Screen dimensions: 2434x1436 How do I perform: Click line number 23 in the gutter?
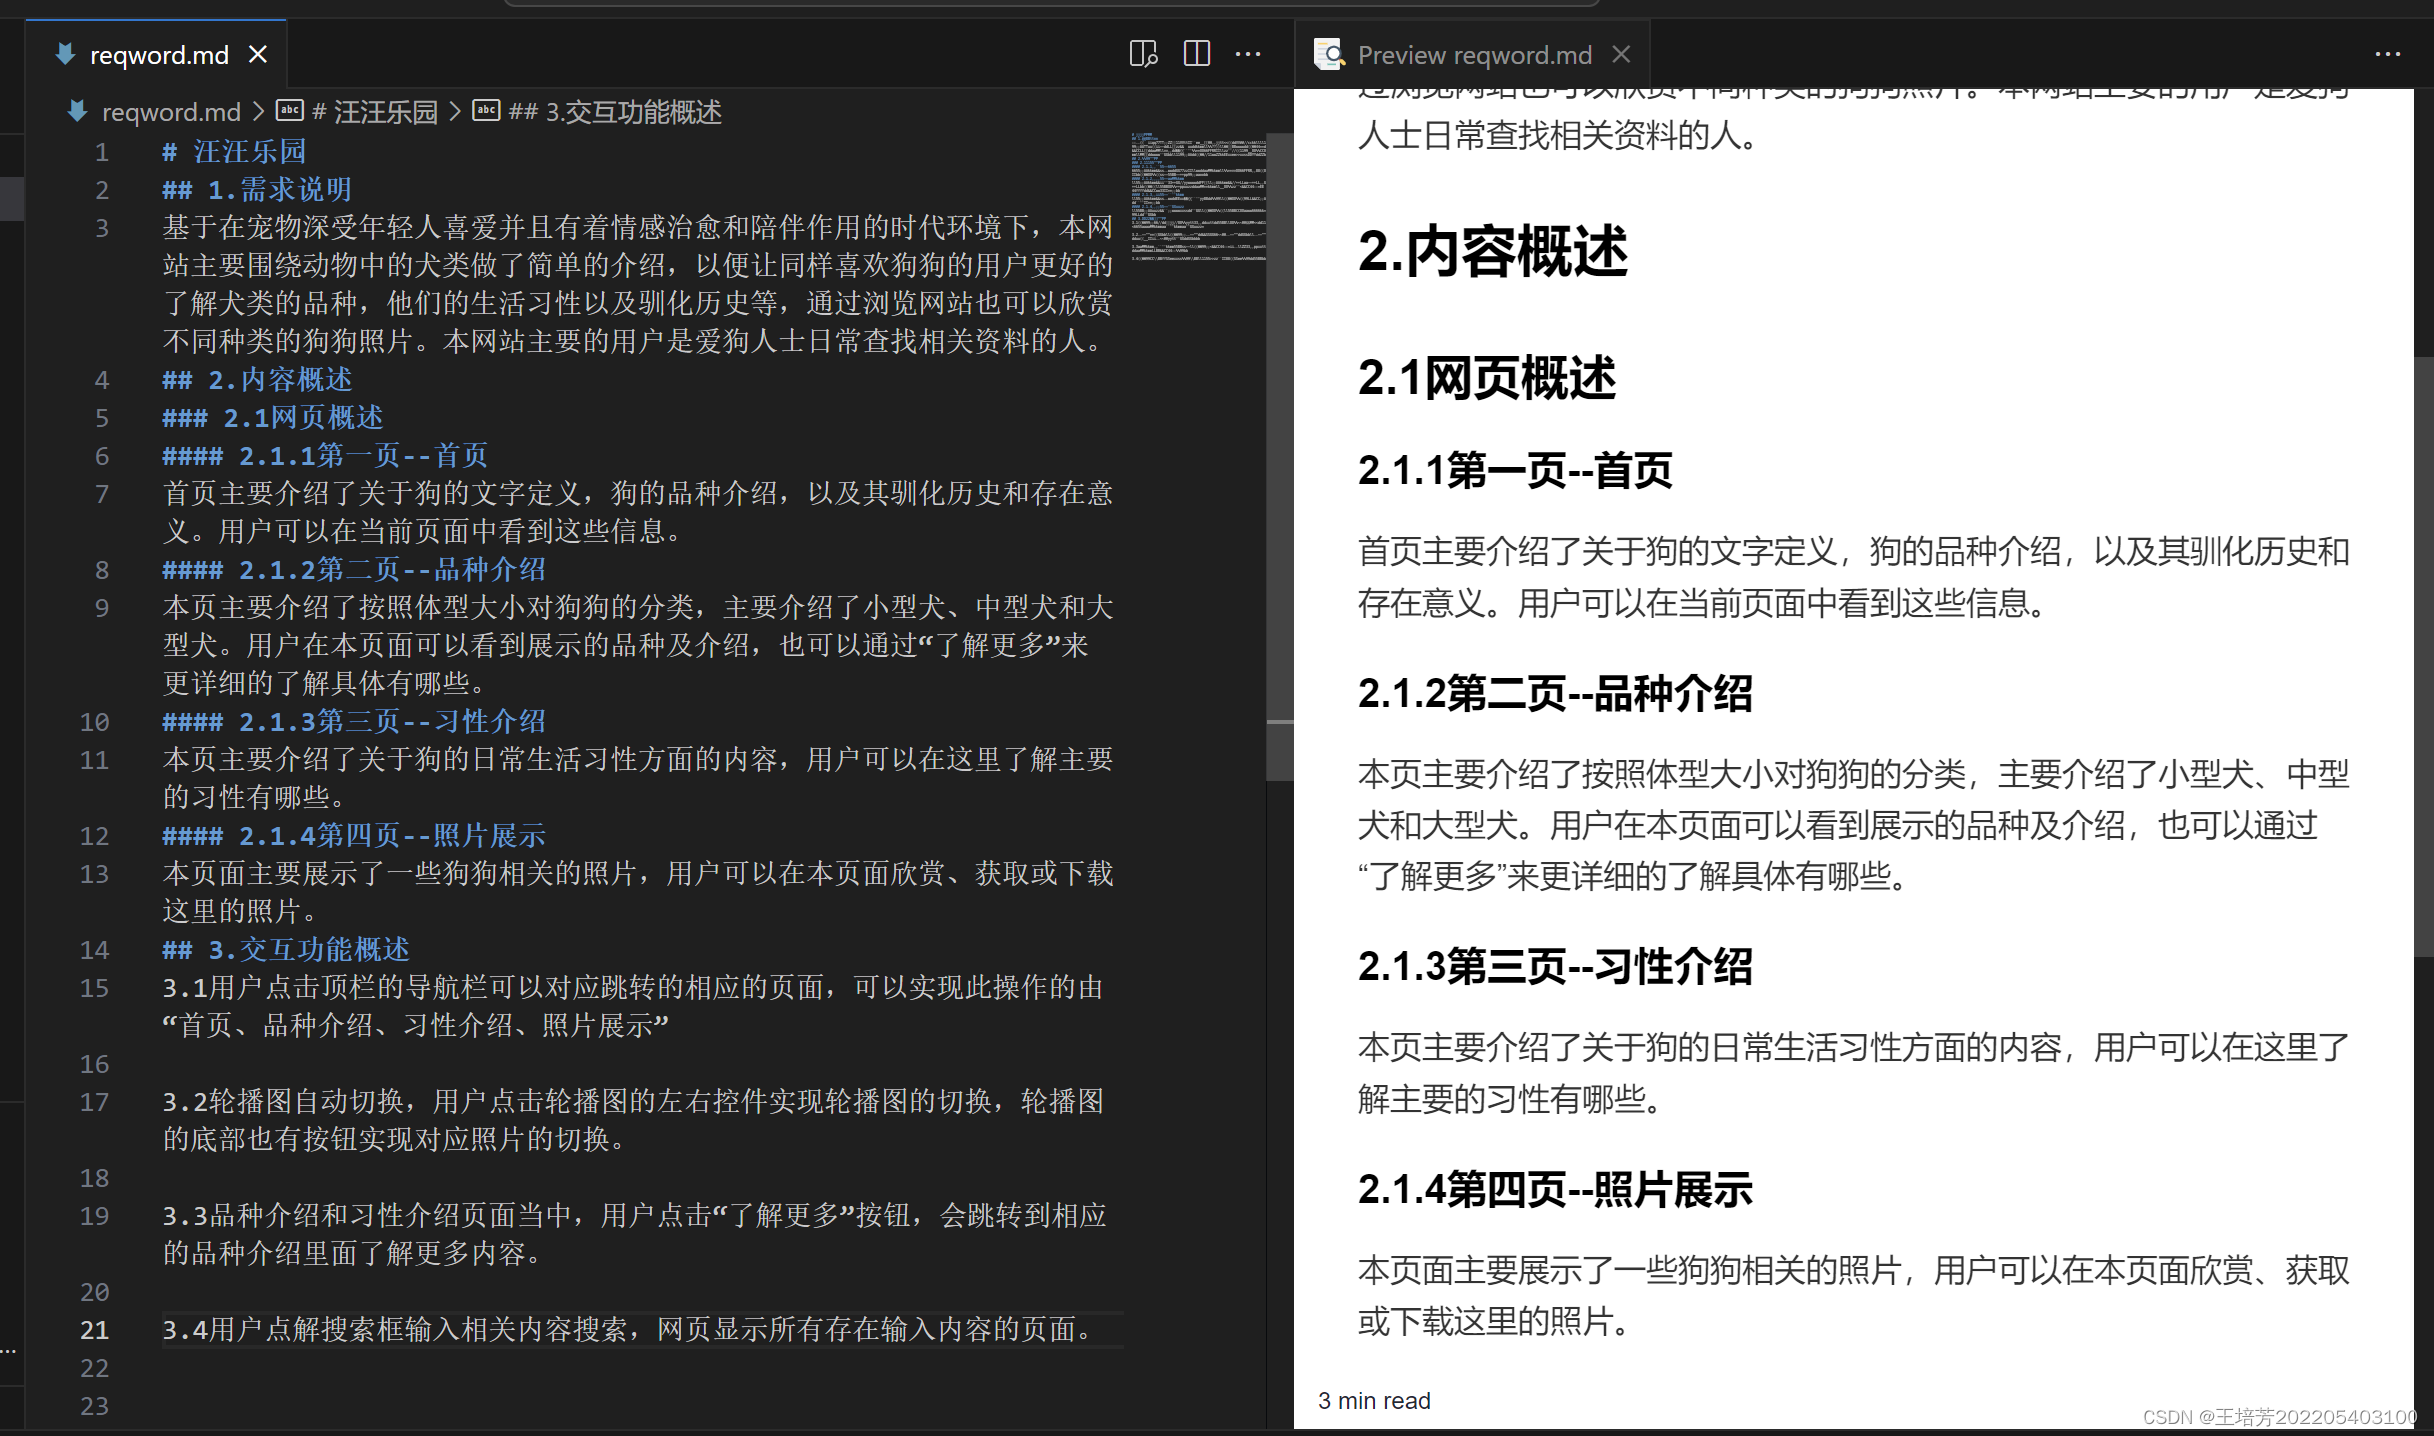click(x=94, y=1406)
